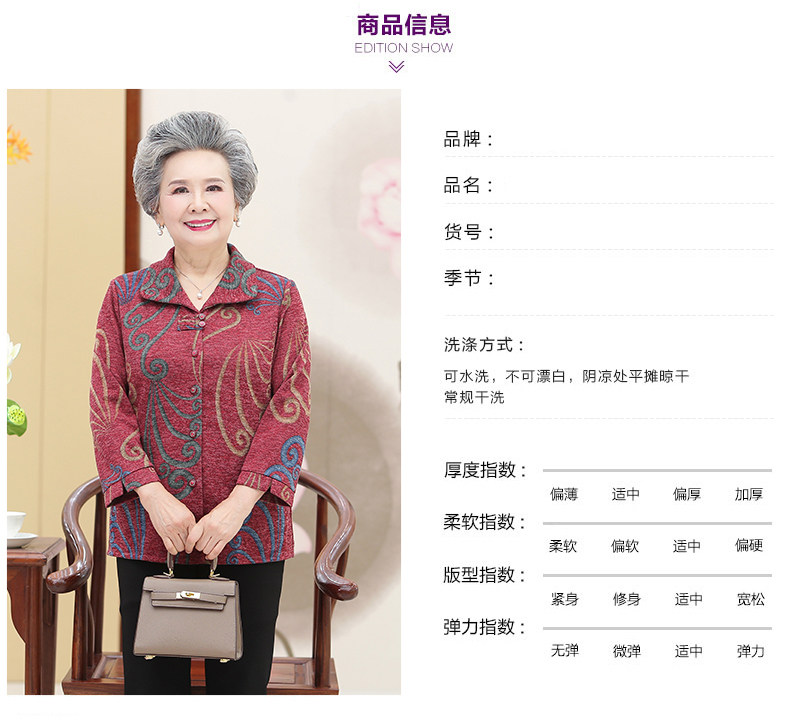Open the model product photo
The width and height of the screenshot is (790, 720).
[204, 391]
